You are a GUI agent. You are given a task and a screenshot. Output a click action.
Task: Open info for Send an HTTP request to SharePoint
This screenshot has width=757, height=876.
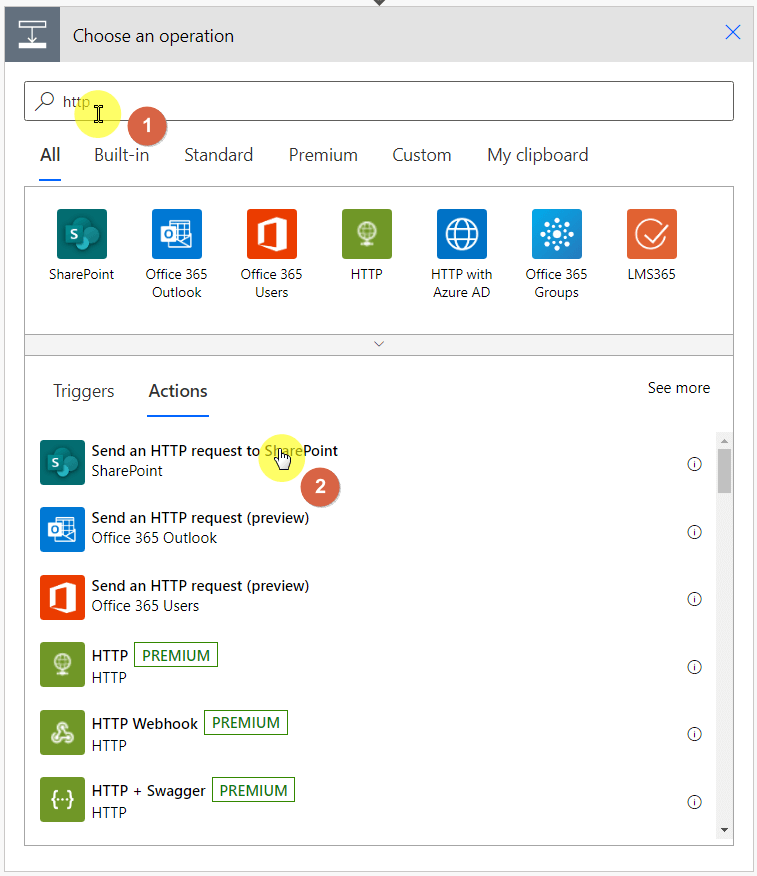coord(694,464)
